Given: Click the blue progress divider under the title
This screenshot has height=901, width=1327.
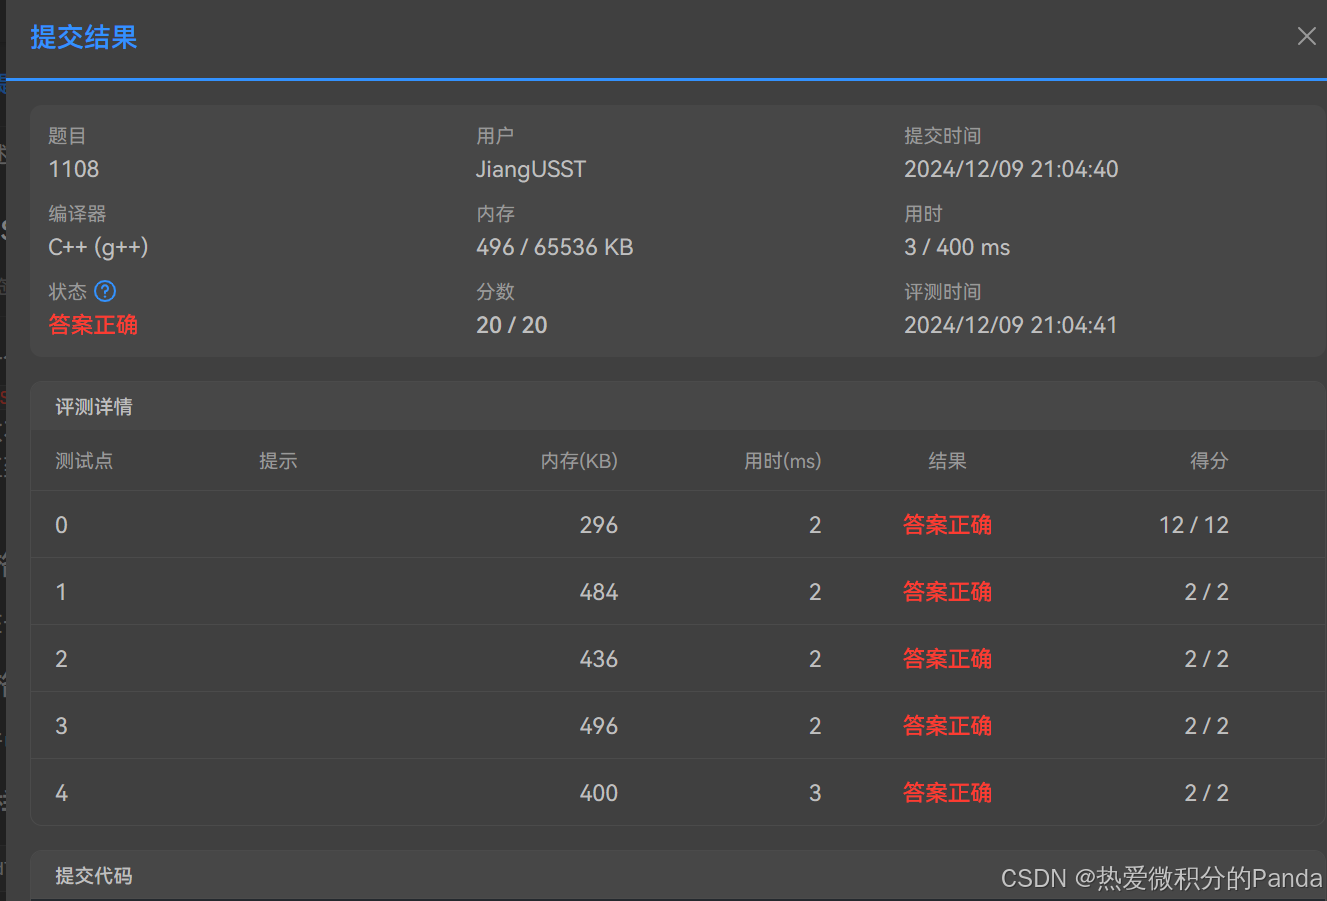Looking at the screenshot, I should tap(663, 75).
